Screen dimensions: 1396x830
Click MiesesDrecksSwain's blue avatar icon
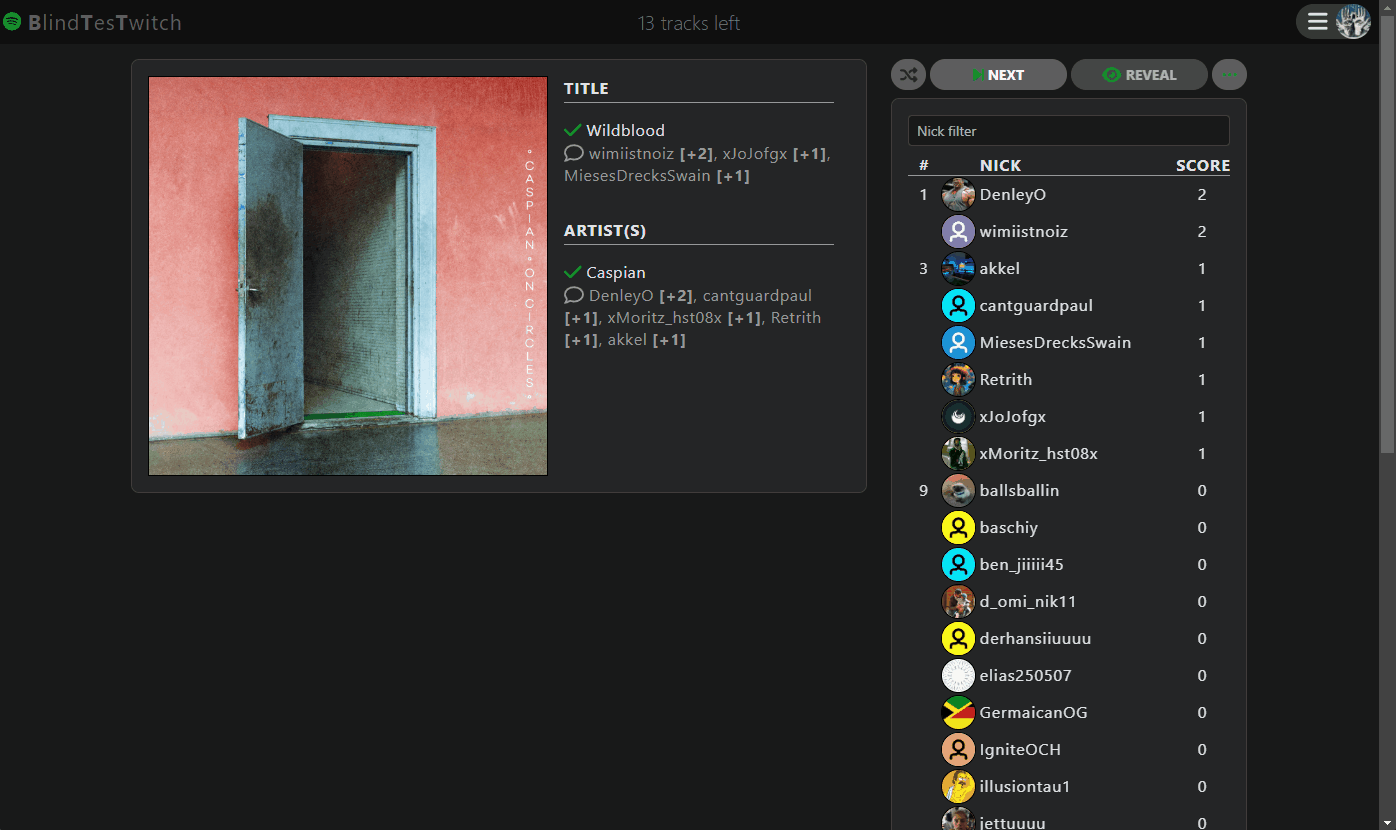click(x=958, y=343)
